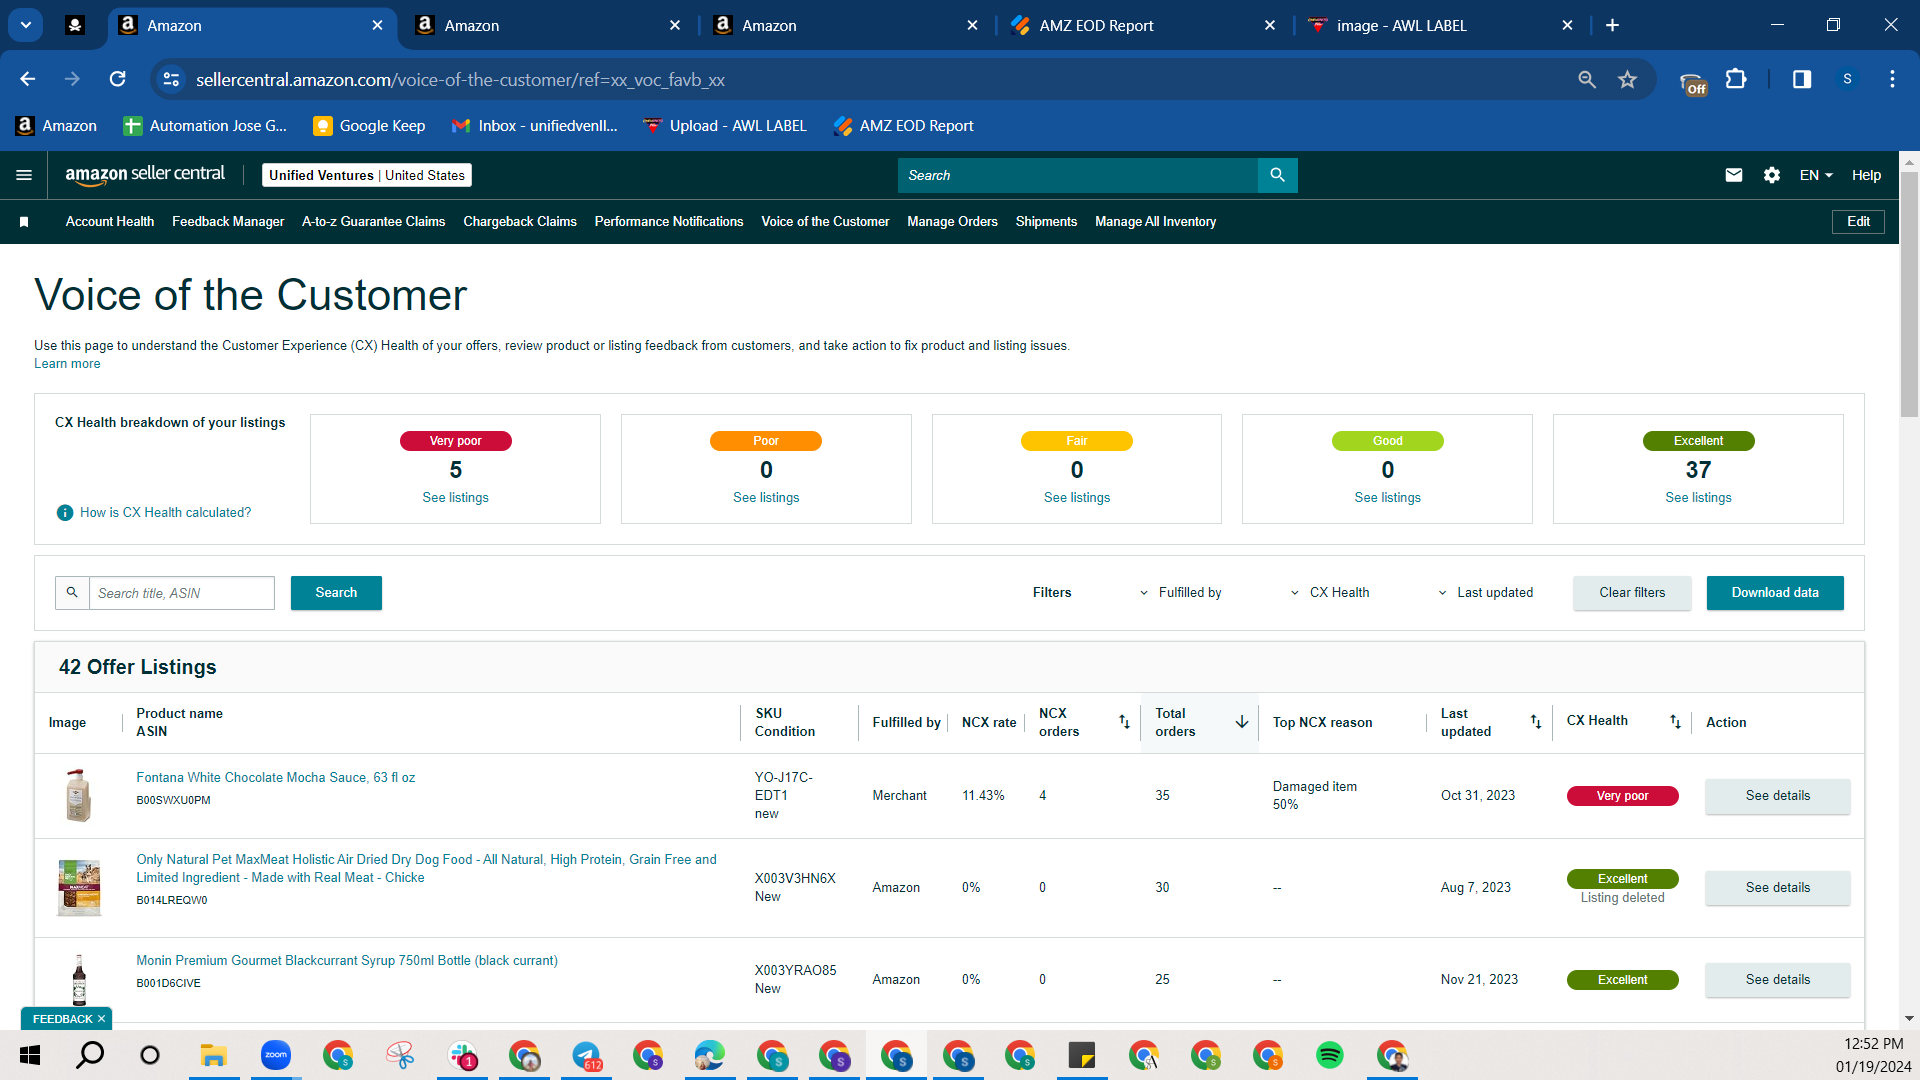The width and height of the screenshot is (1920, 1080).
Task: Click the extension icon labeled Off
Action: coord(1693,83)
